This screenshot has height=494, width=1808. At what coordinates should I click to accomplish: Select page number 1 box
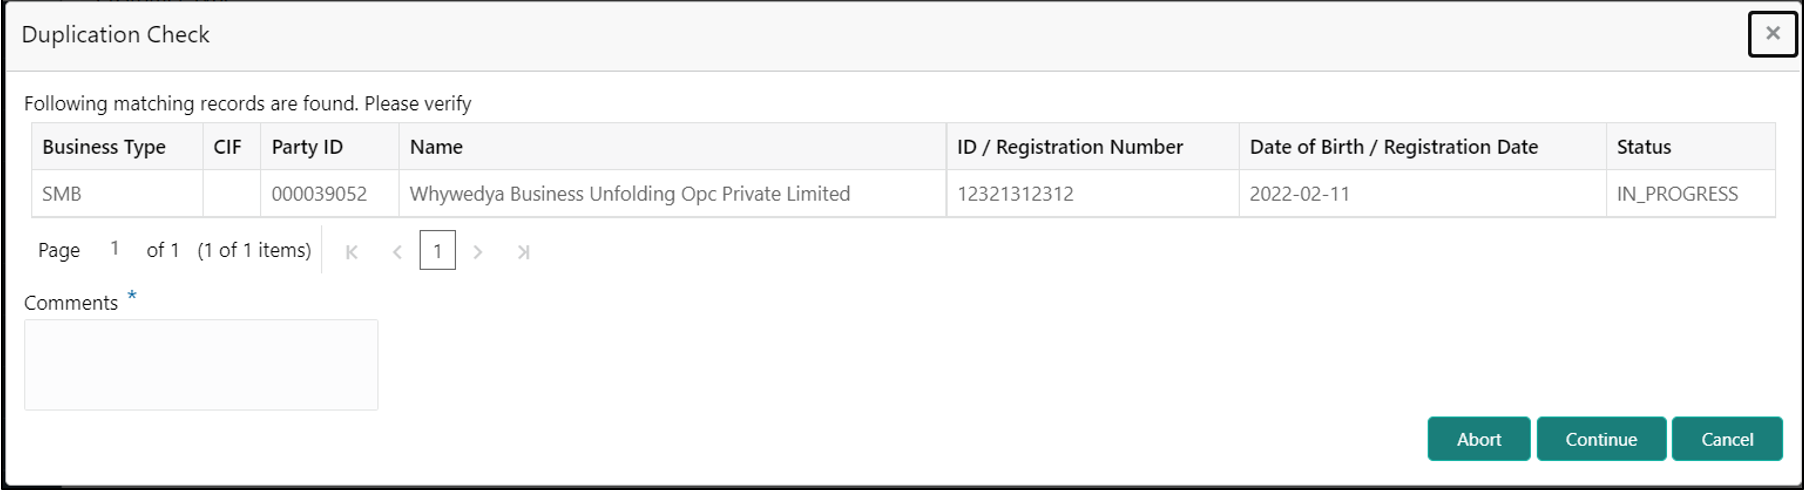click(x=437, y=251)
